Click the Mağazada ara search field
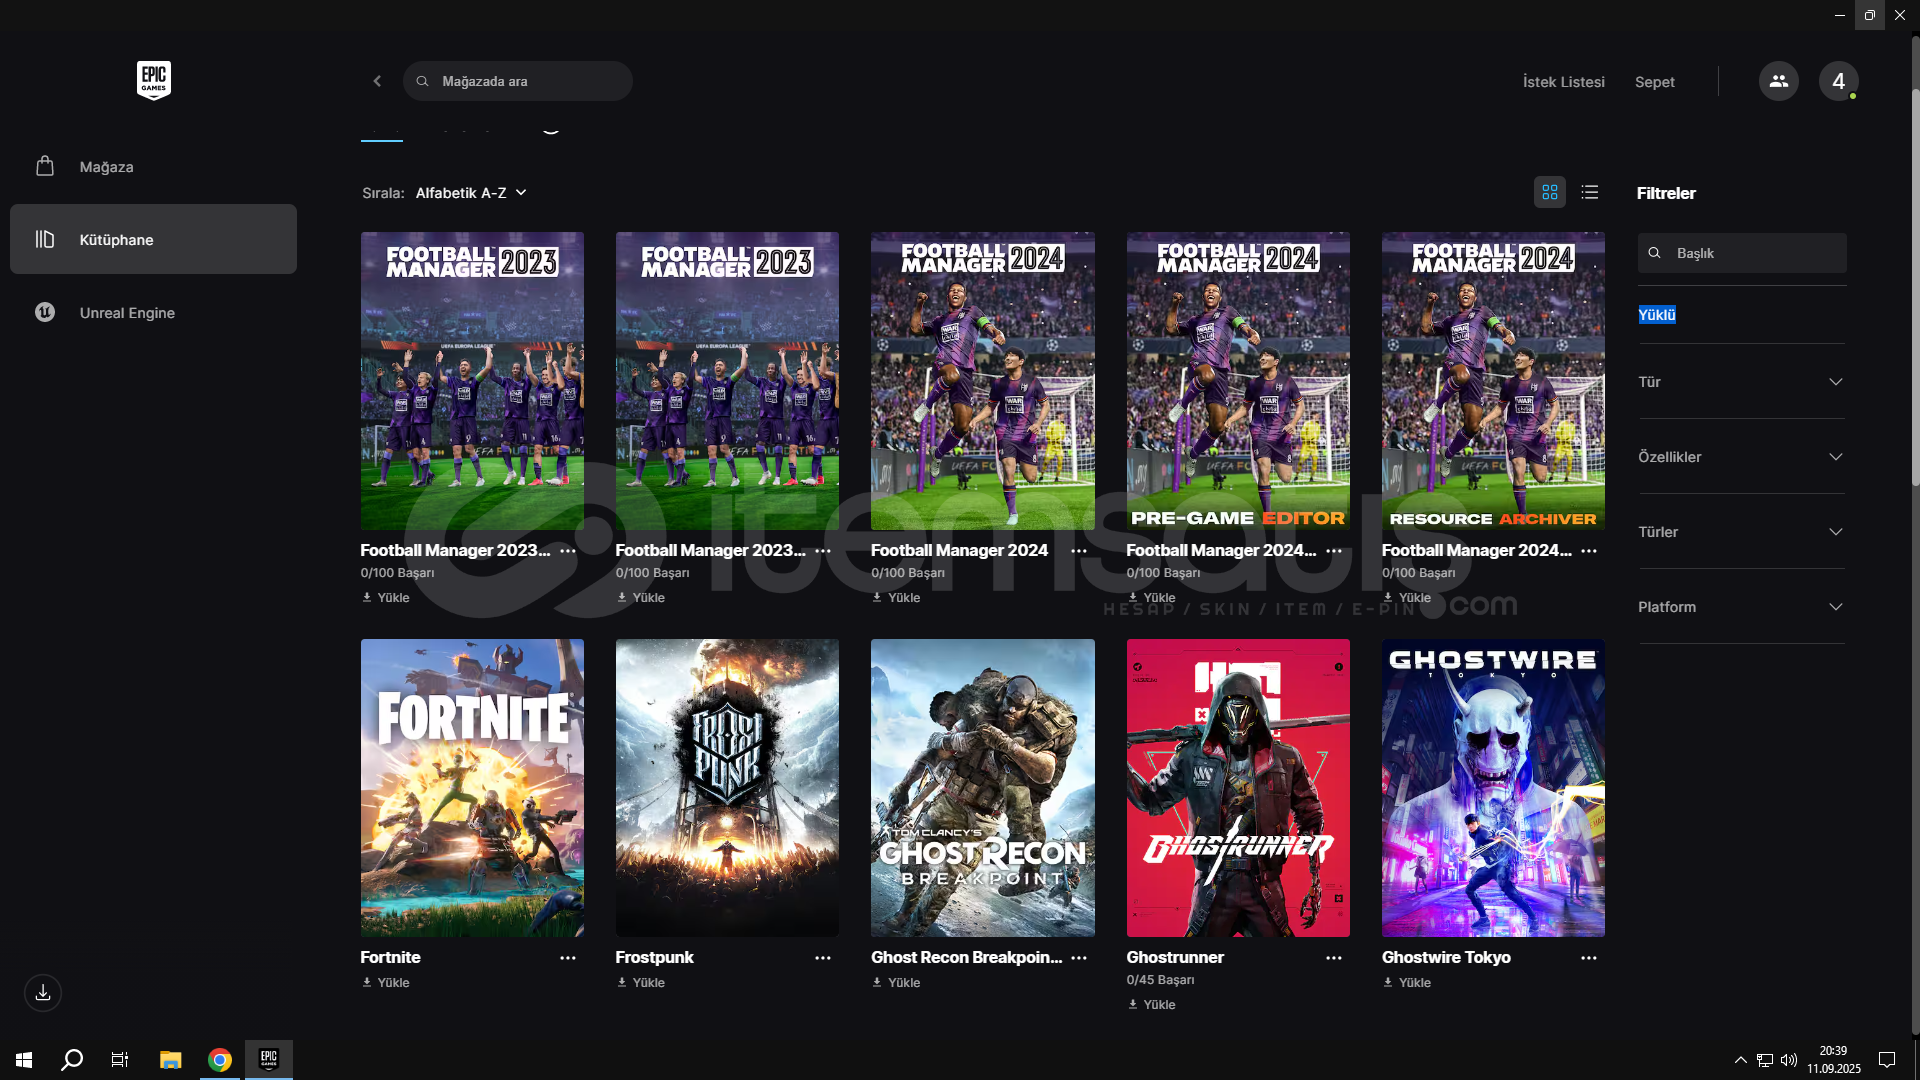 coord(518,81)
